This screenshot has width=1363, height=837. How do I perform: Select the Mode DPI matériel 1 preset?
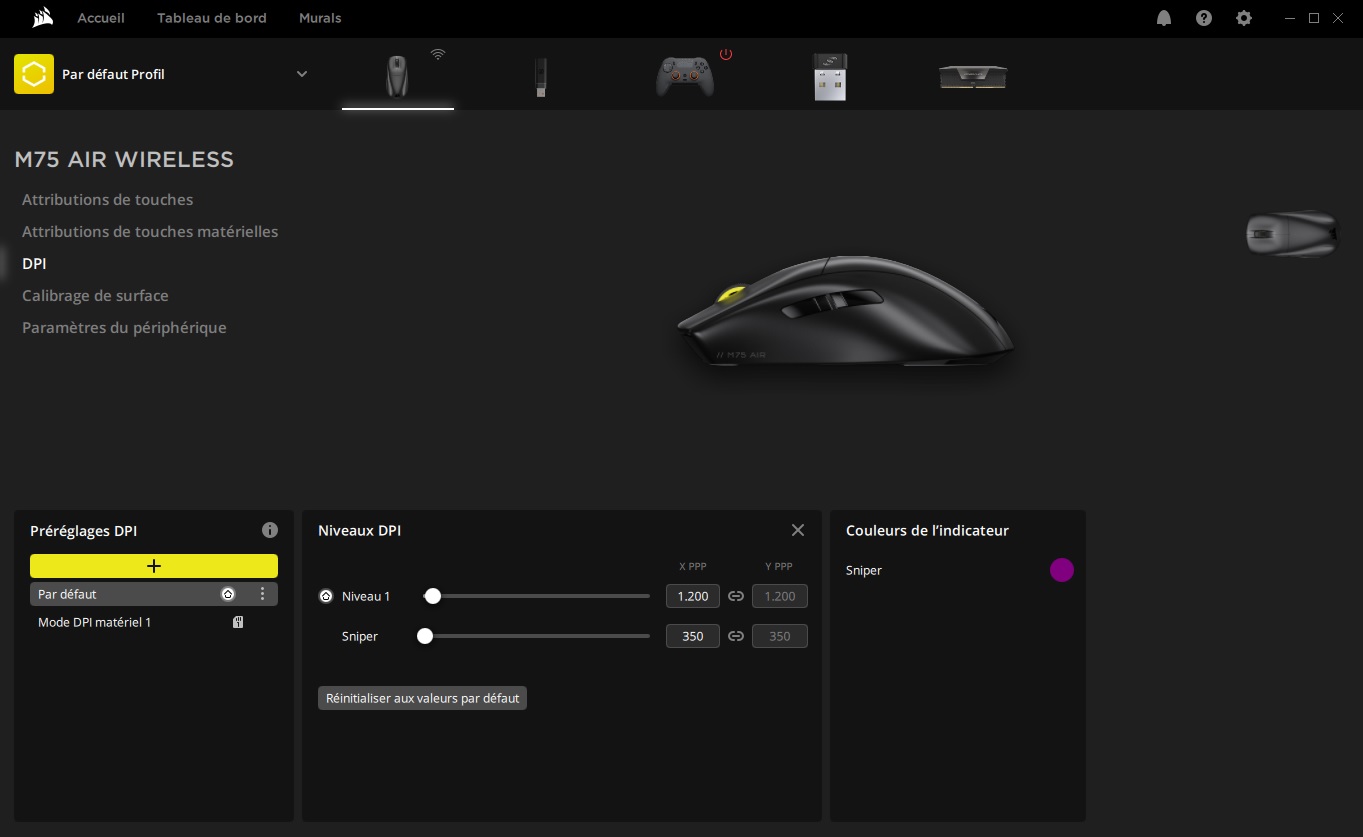[x=95, y=622]
